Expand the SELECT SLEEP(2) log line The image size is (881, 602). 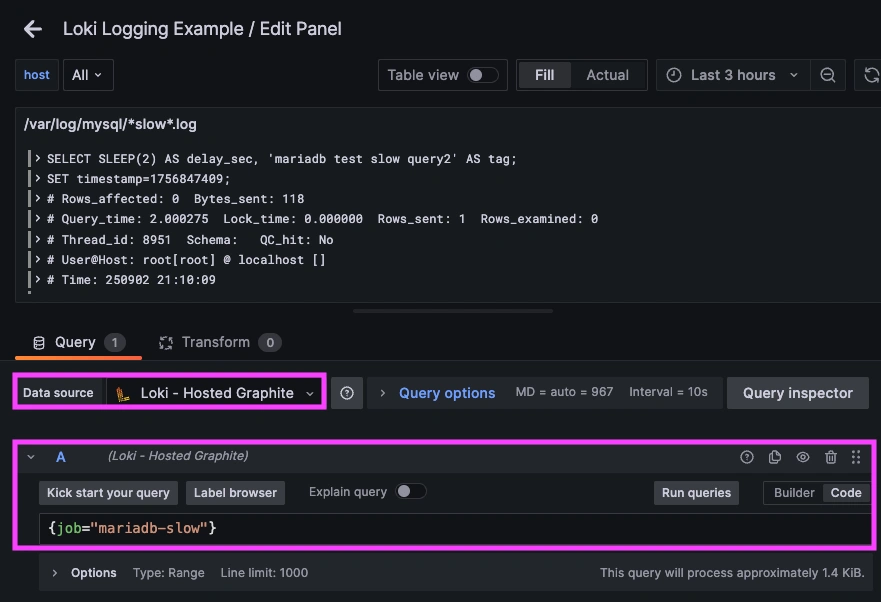tap(38, 159)
